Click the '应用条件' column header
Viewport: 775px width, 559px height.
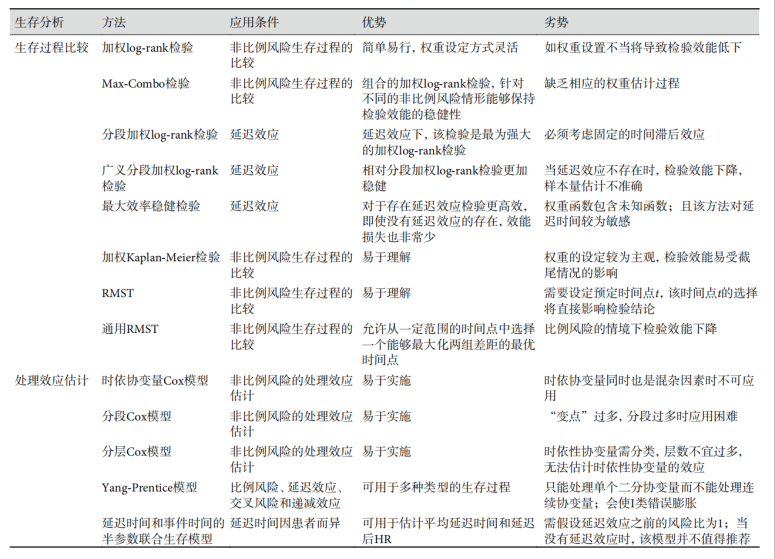pyautogui.click(x=254, y=22)
